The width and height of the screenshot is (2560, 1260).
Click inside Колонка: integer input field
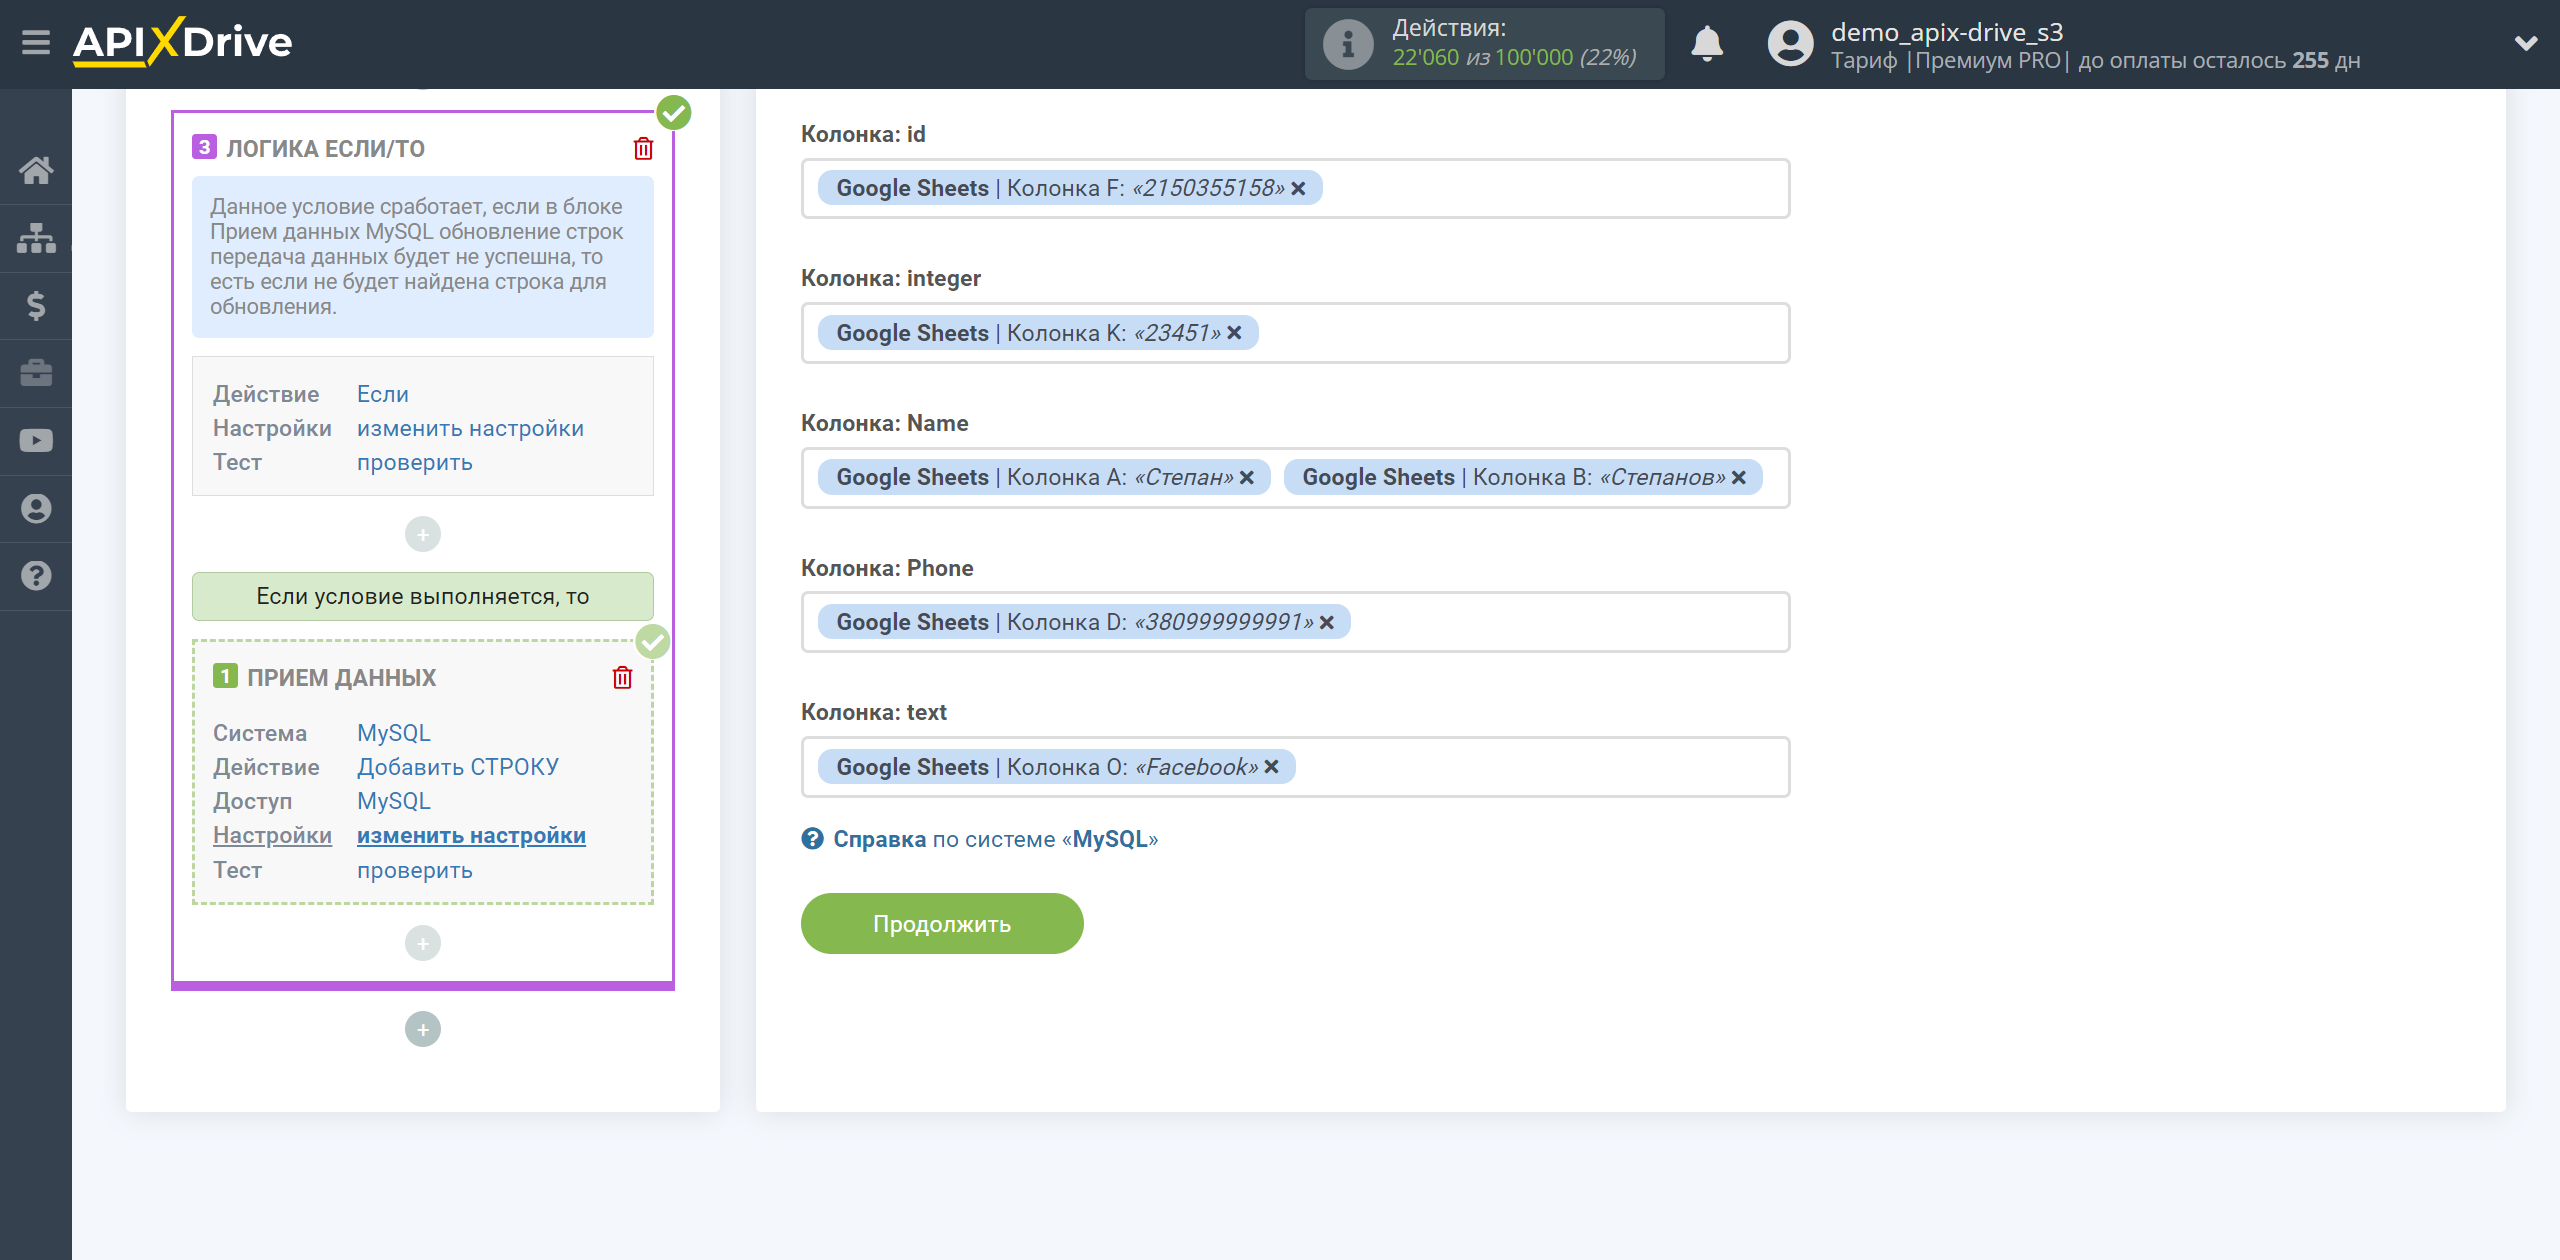click(1295, 333)
